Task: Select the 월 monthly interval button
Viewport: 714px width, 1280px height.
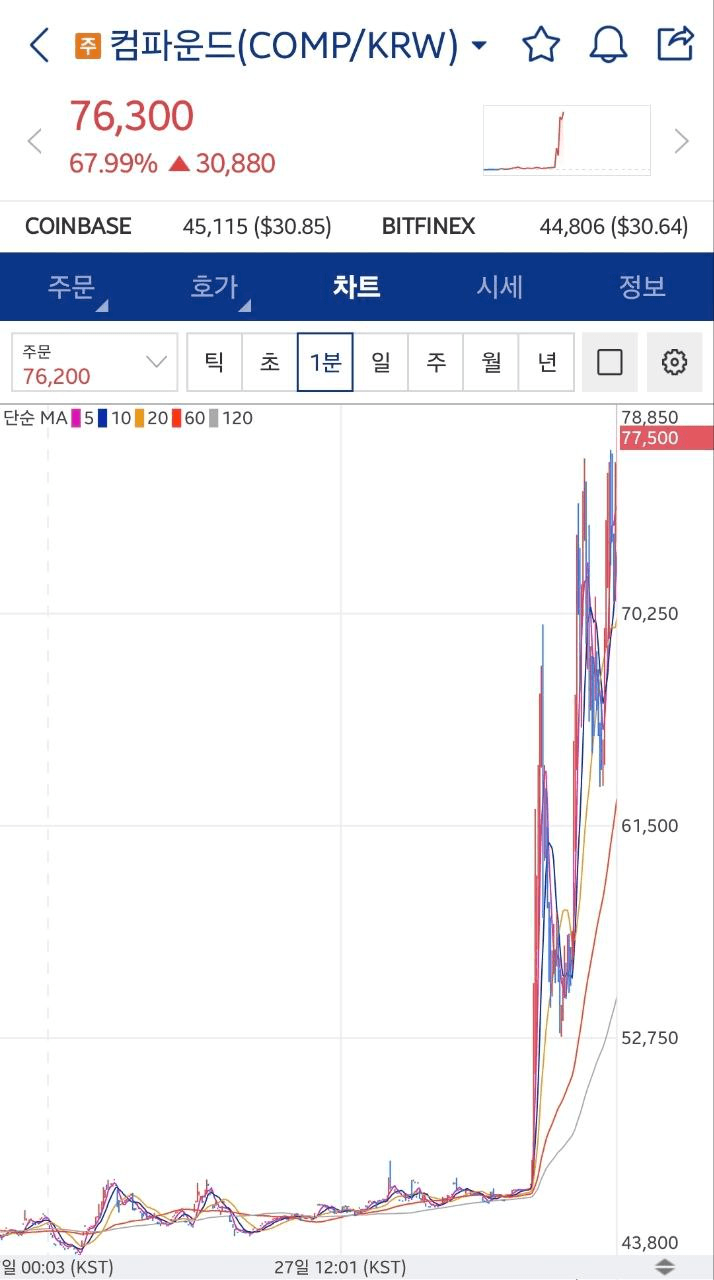Action: [x=492, y=362]
